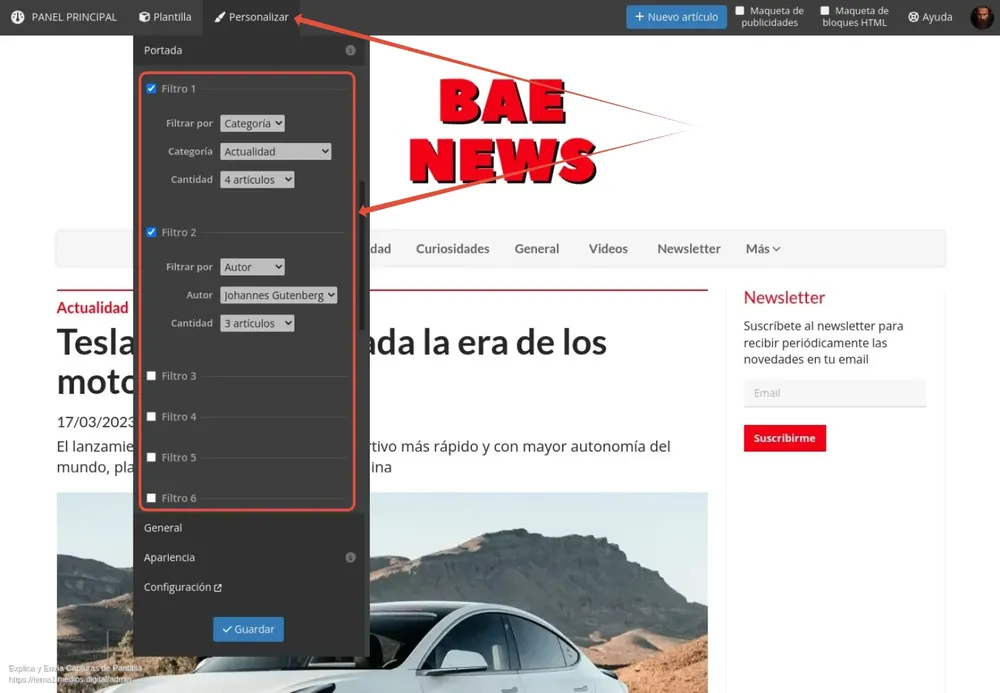Open the user avatar in top bar

[981, 17]
